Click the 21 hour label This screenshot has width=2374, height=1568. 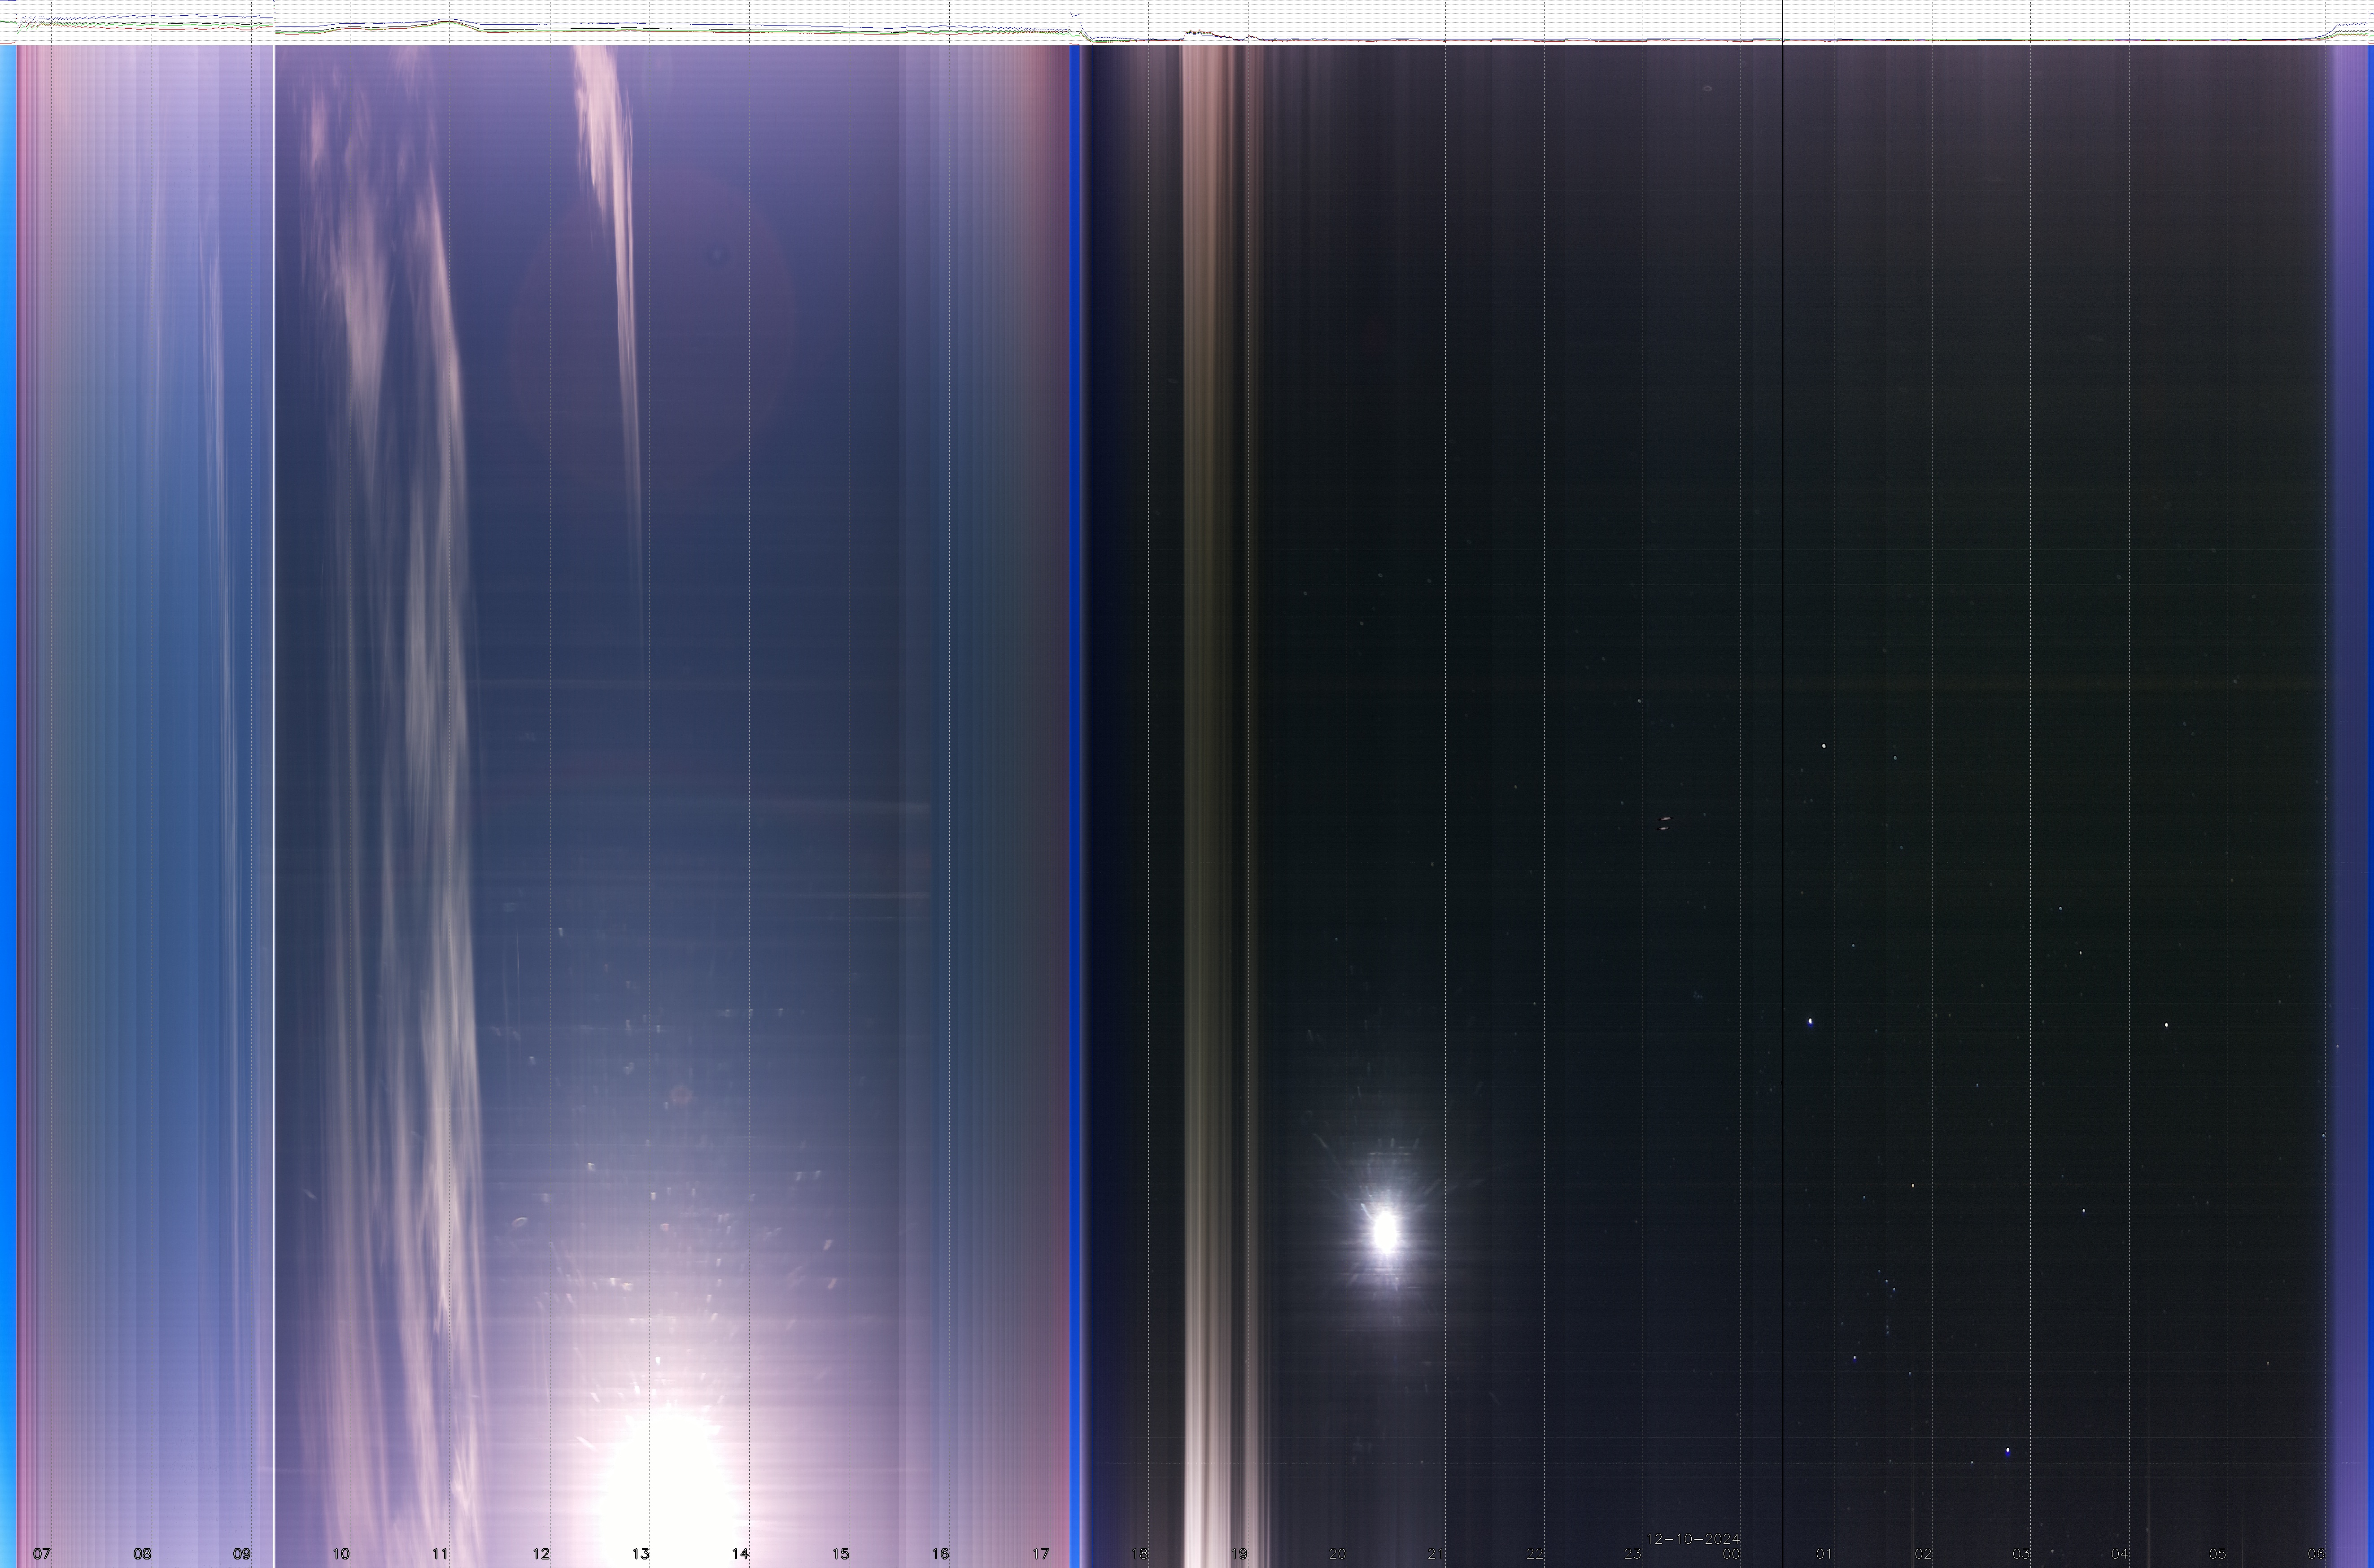click(x=1436, y=1554)
